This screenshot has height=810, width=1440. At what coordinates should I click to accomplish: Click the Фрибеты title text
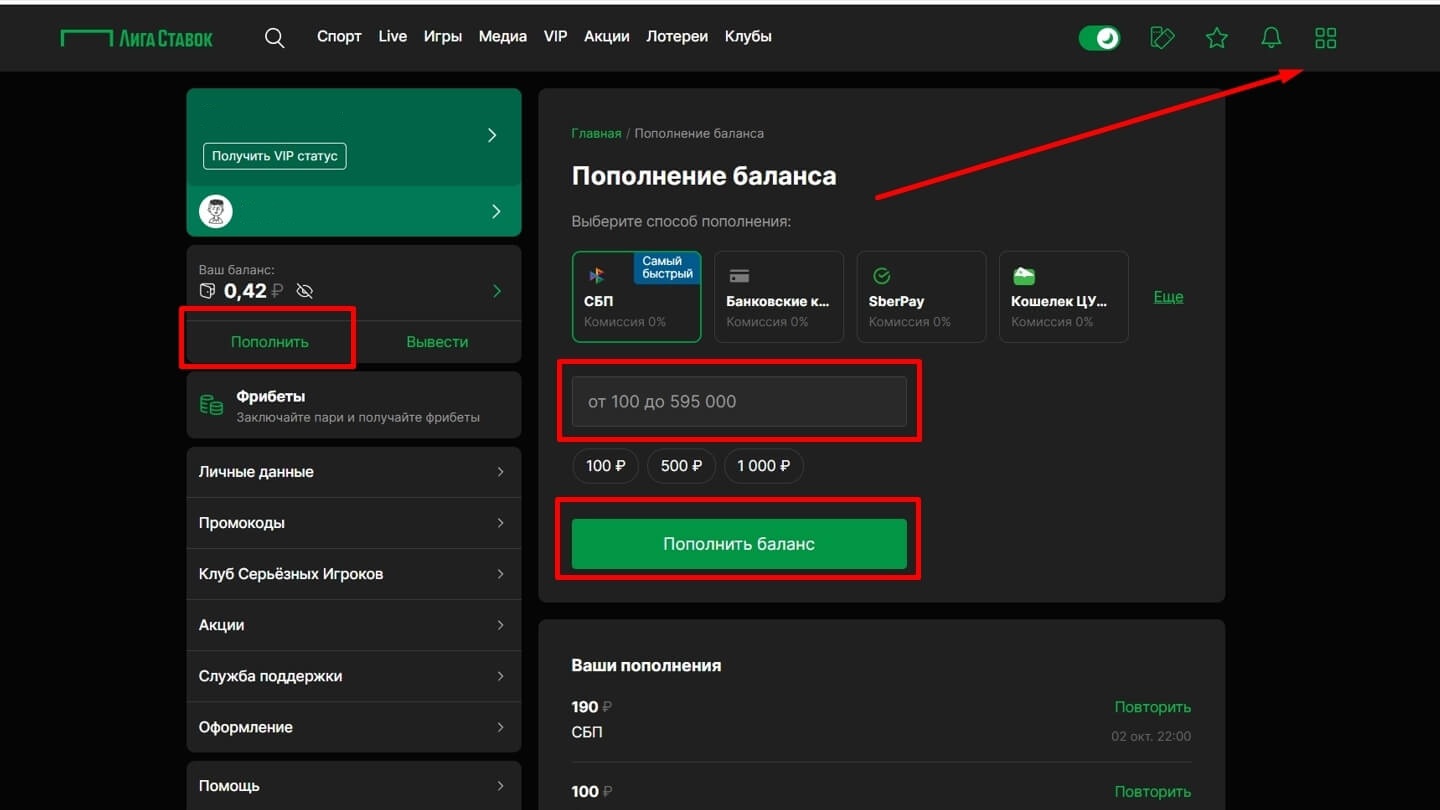pos(270,397)
